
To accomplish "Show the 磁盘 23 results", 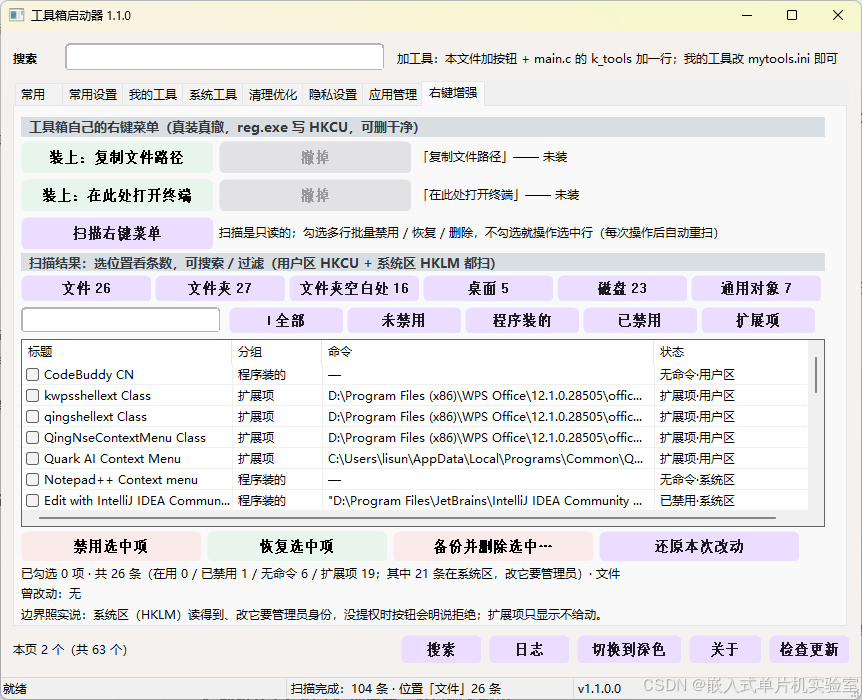I will pos(622,288).
